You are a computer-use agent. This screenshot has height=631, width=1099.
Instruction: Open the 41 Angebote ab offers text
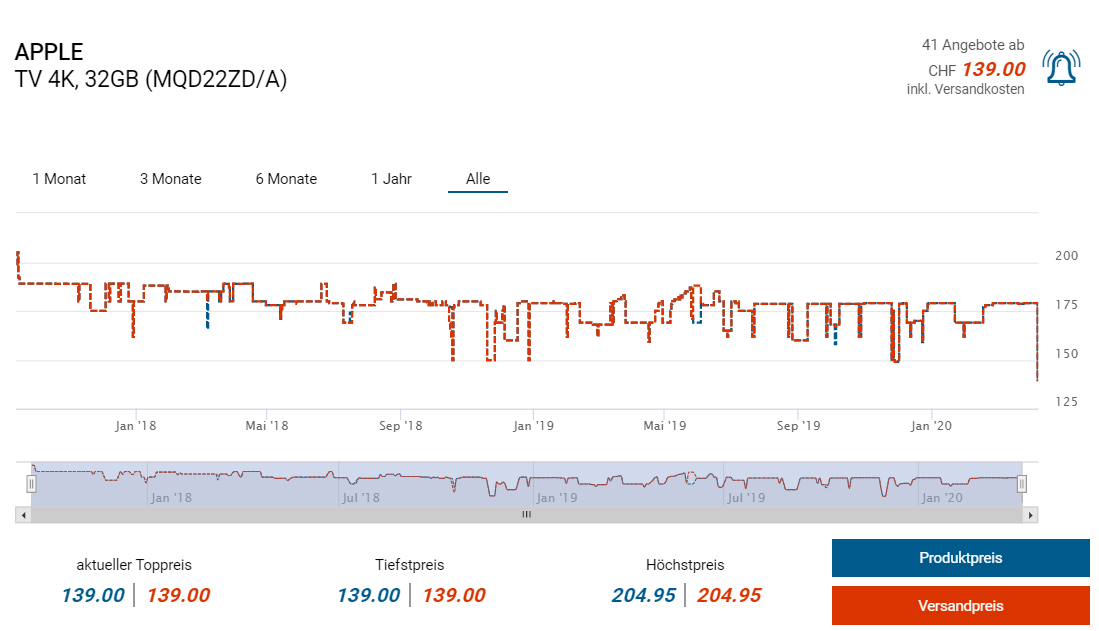pyautogui.click(x=972, y=45)
